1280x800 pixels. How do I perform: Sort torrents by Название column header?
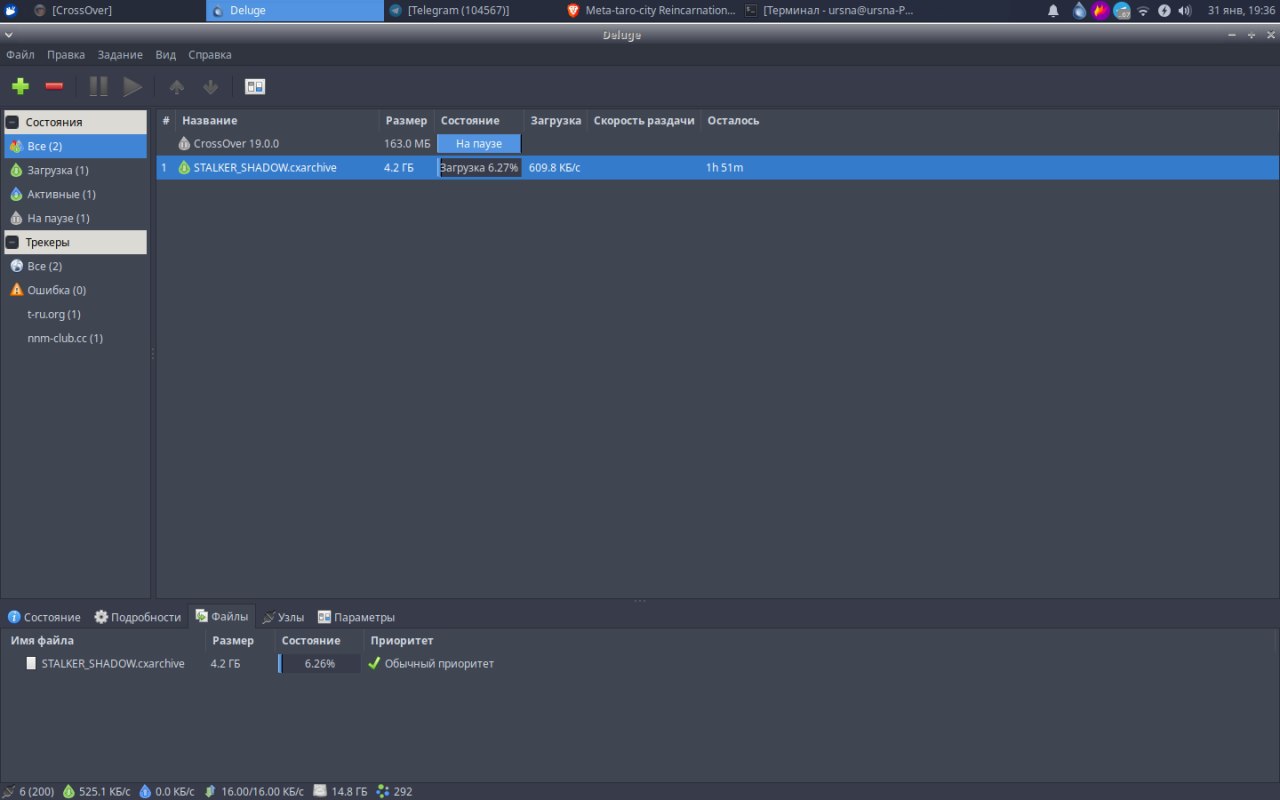click(277, 120)
